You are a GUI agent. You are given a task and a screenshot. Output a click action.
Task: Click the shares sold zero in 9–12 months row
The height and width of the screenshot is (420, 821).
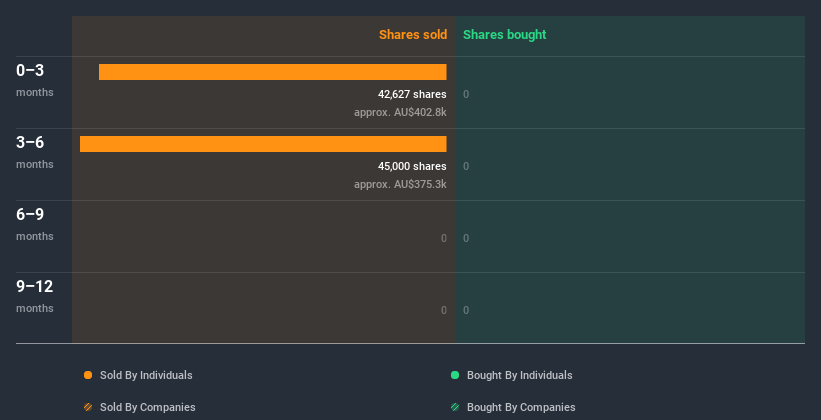(x=443, y=310)
